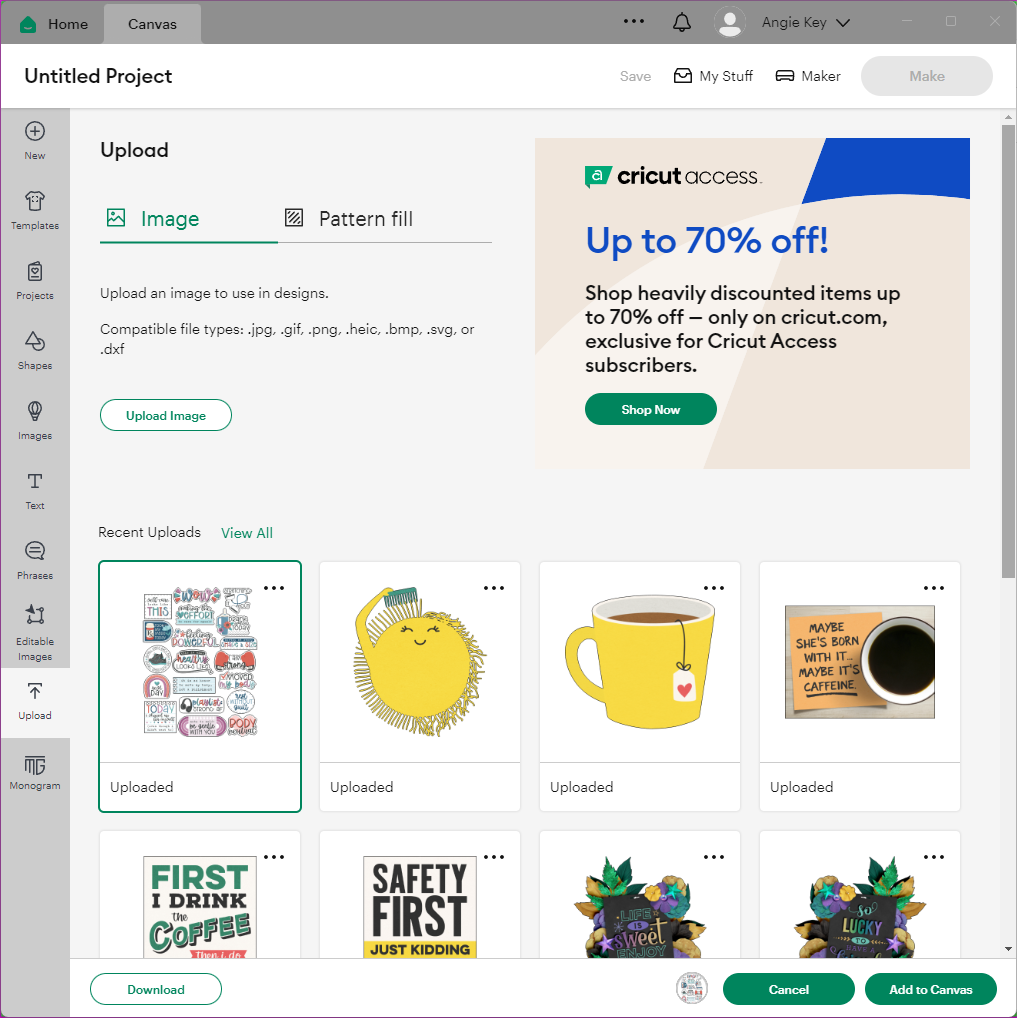Viewport: 1017px width, 1018px height.
Task: Open the three-dot menu in title bar
Action: 633,21
